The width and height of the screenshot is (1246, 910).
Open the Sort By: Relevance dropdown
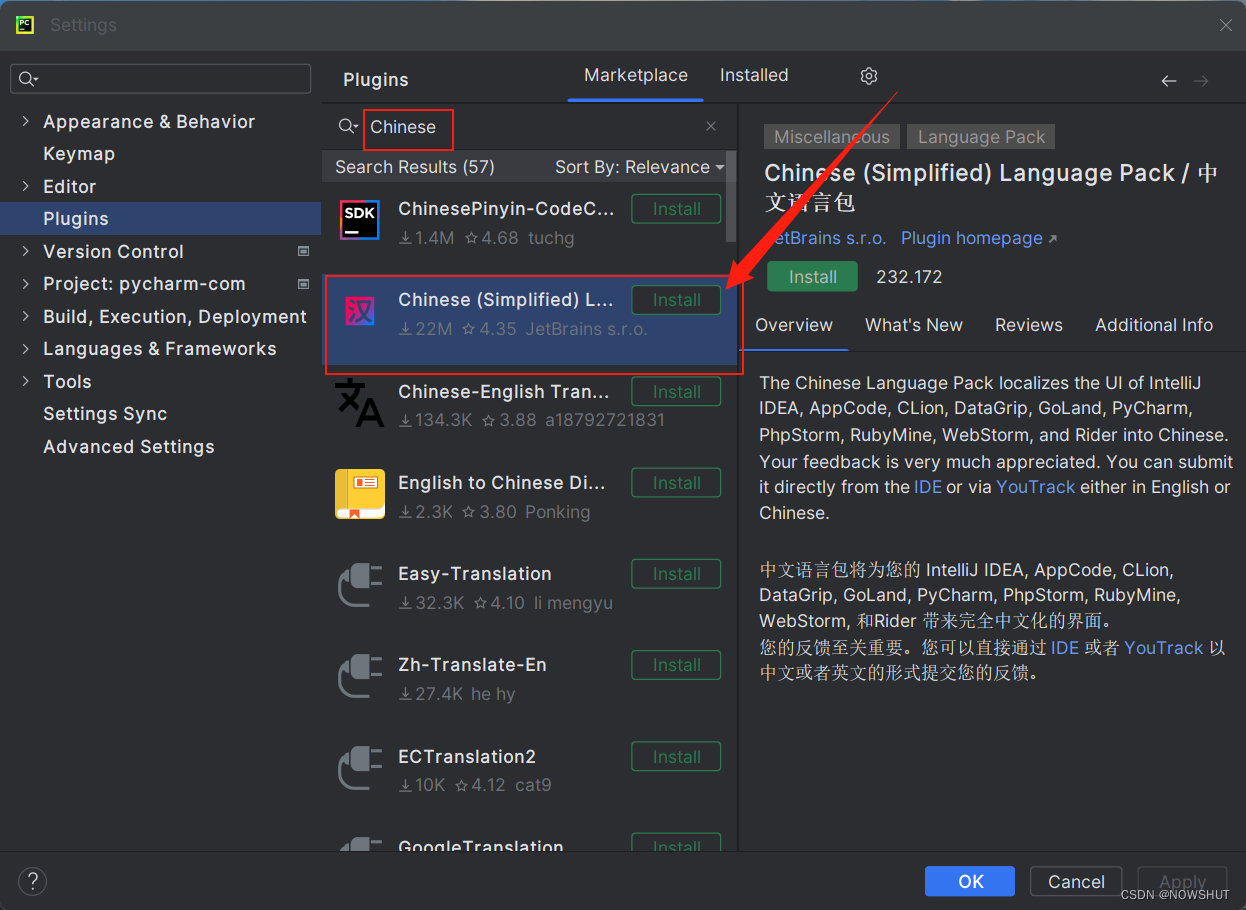tap(639, 167)
